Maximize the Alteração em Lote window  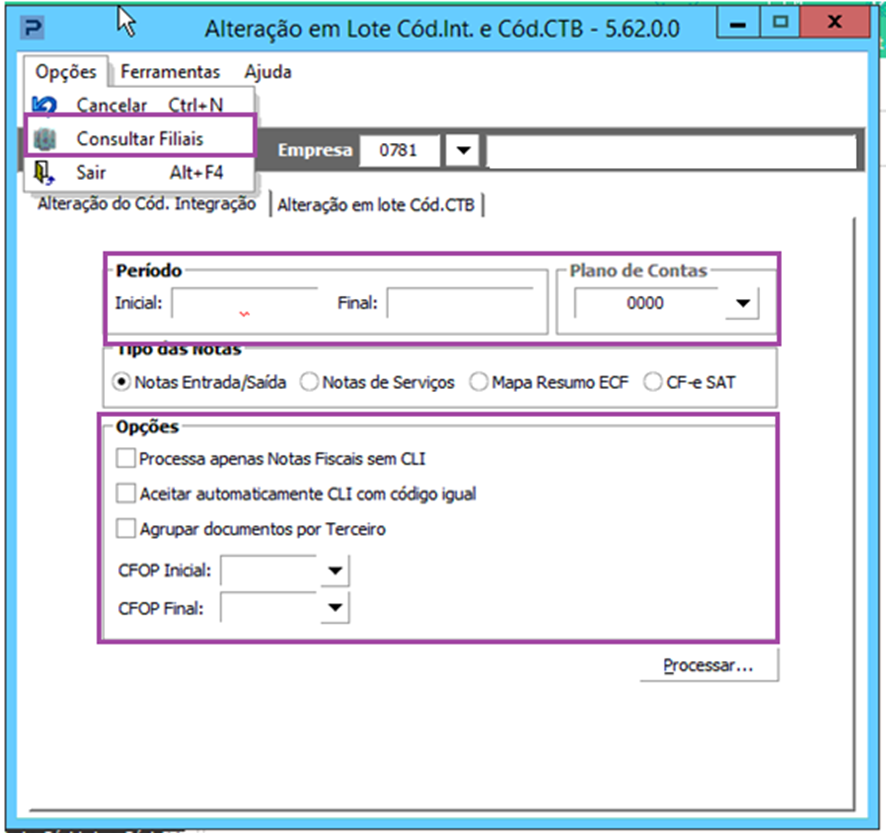[x=780, y=23]
